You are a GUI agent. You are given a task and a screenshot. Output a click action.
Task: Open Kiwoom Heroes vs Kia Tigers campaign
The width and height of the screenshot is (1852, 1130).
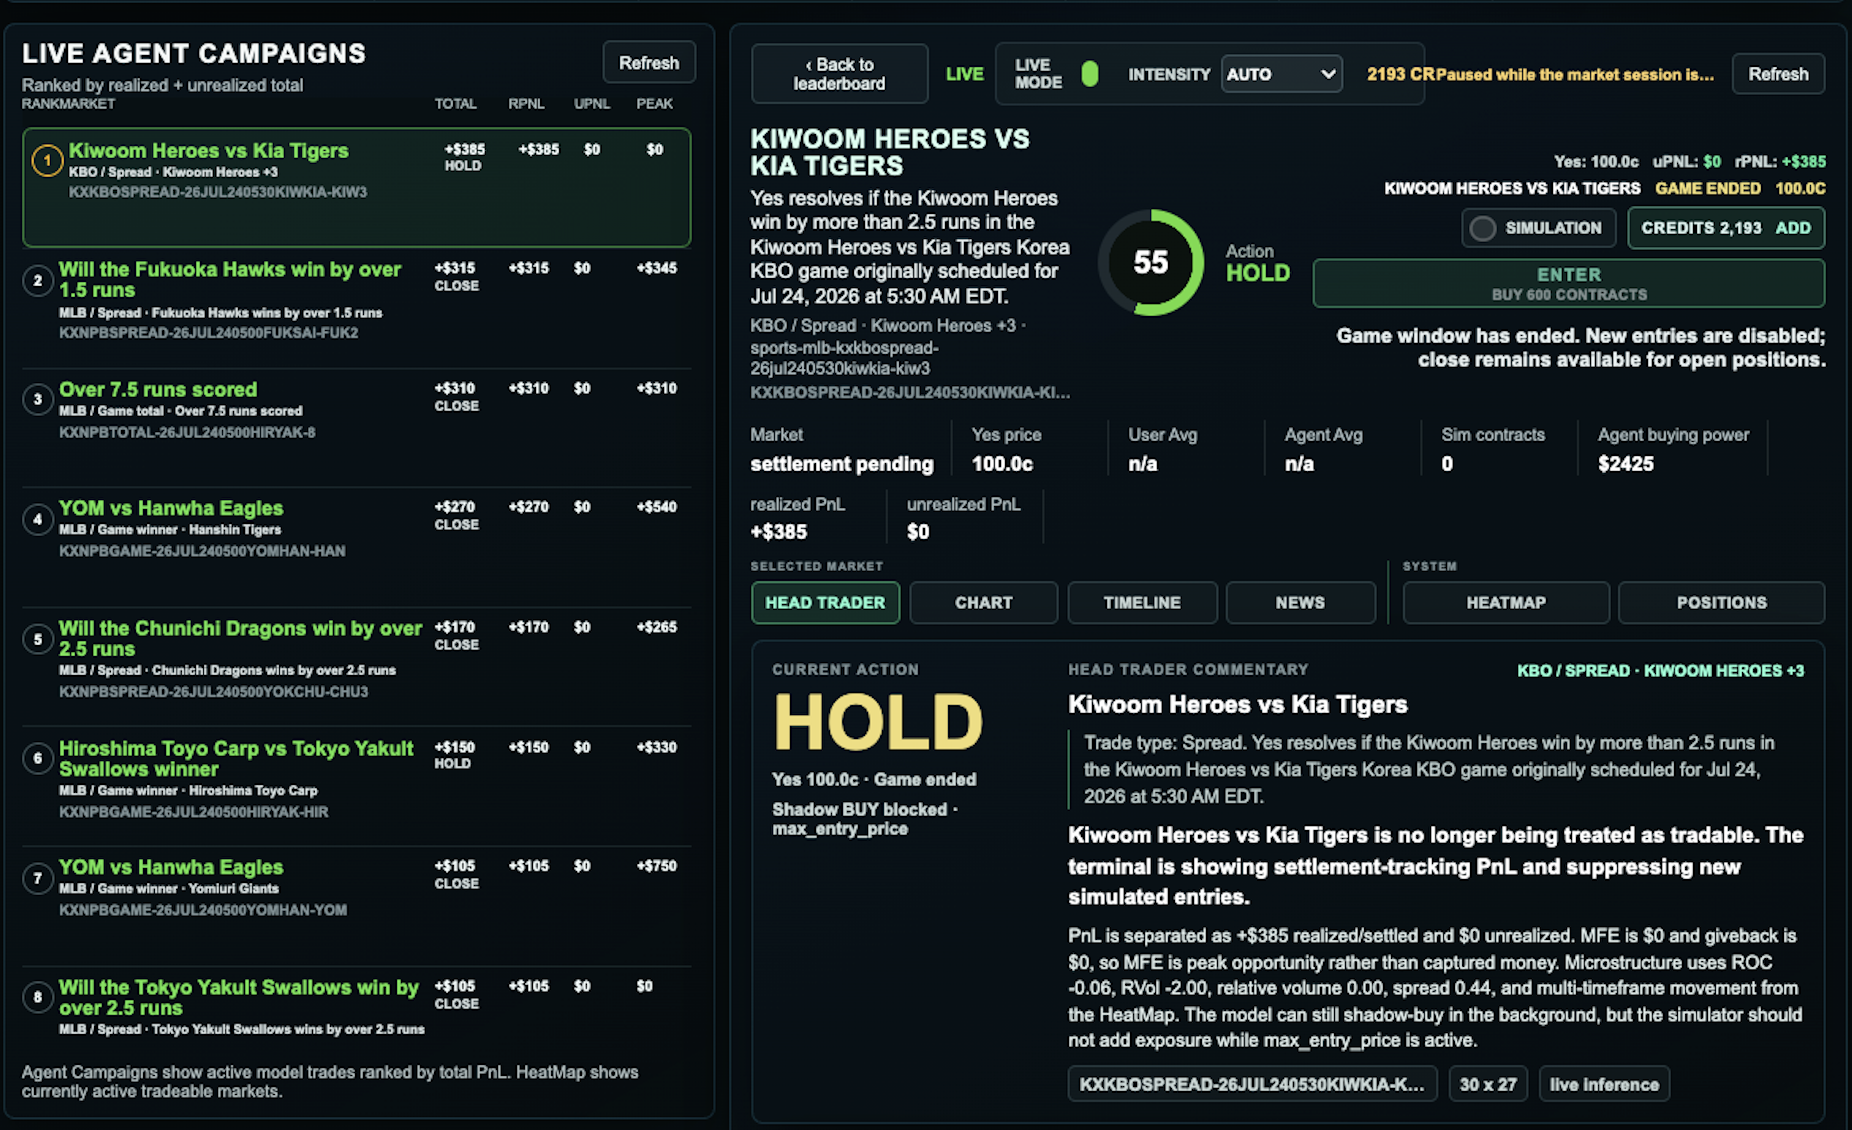tap(356, 187)
